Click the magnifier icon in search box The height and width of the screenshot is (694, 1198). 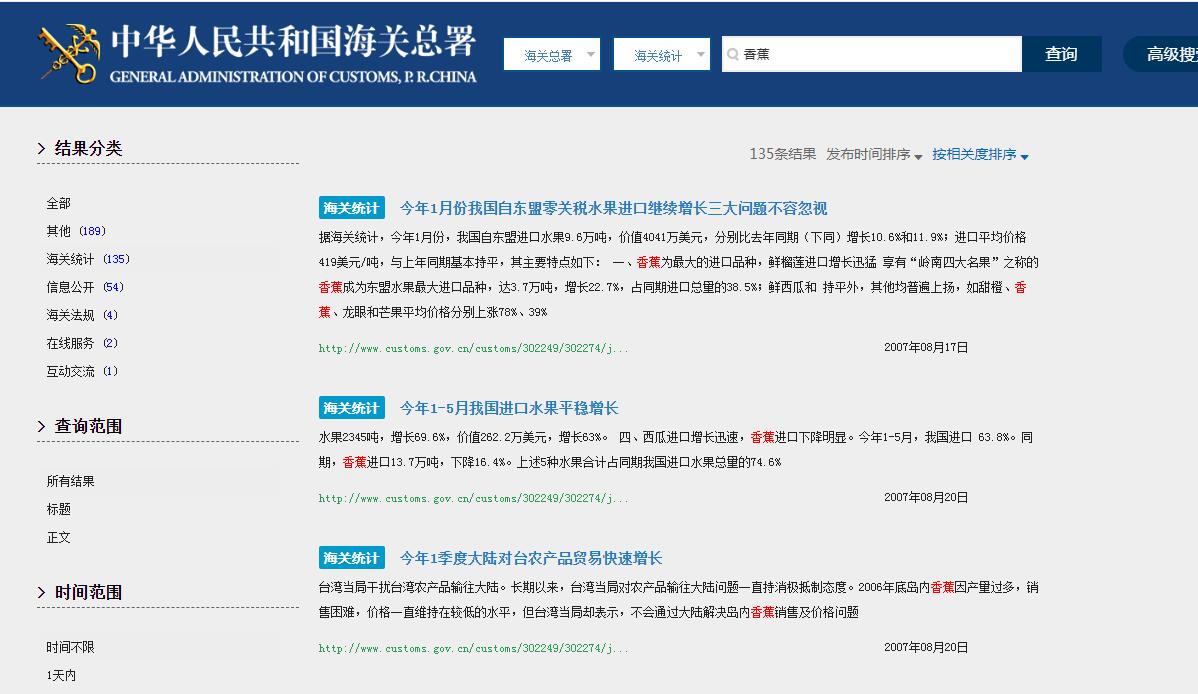[x=733, y=54]
